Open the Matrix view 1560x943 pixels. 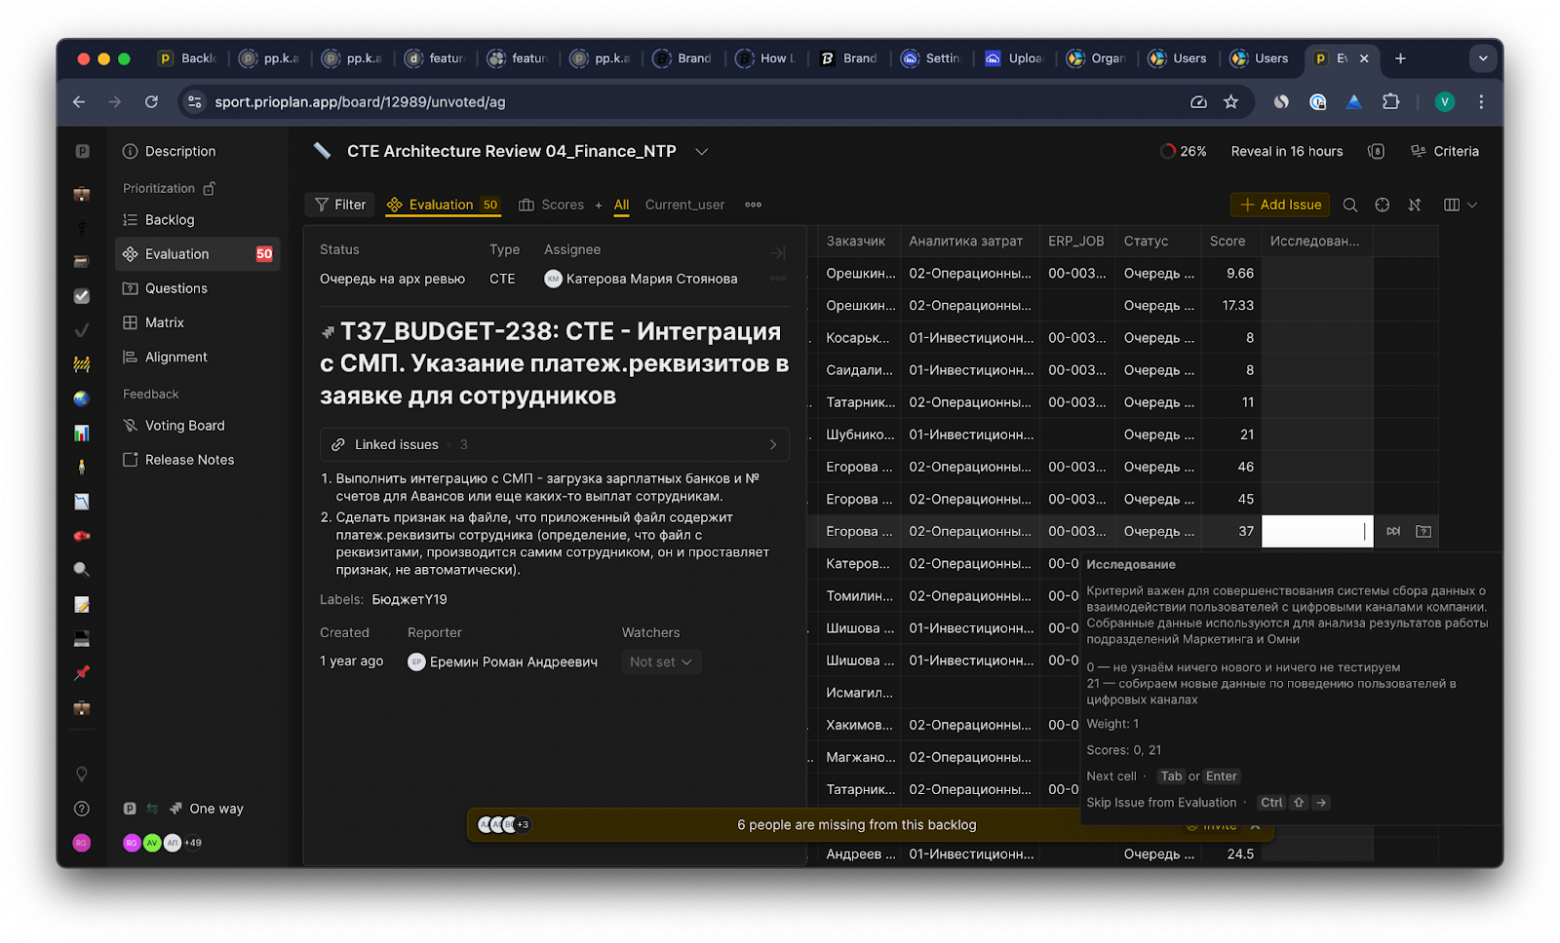pos(164,322)
